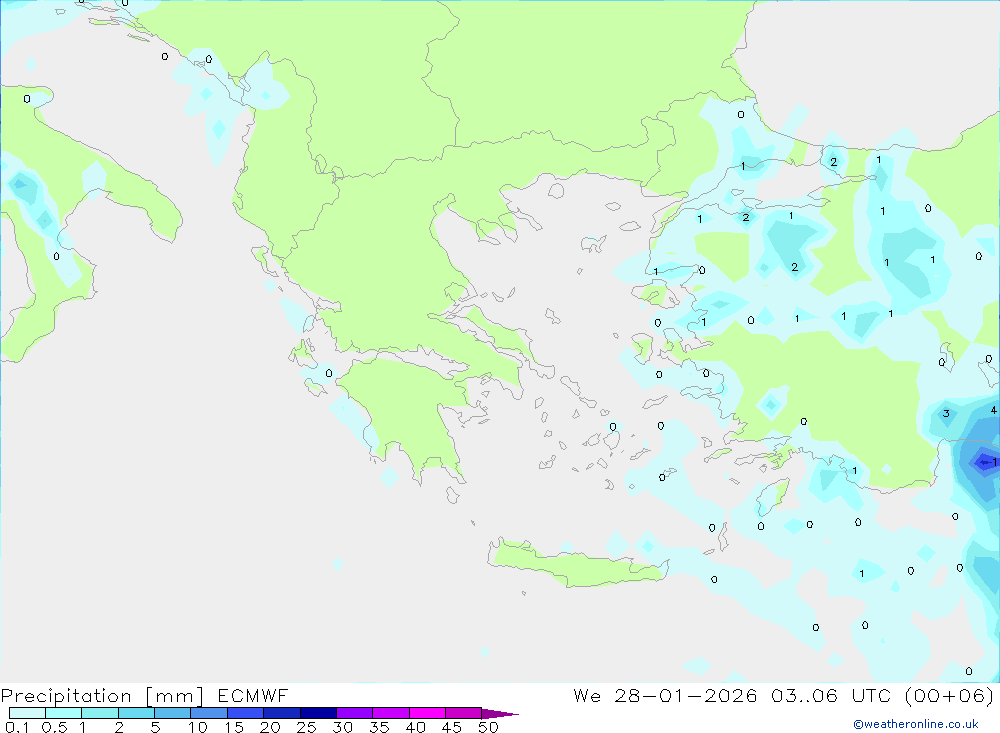Click the '0.1' legend scale label
Image resolution: width=1000 pixels, height=733 pixels.
pos(17,727)
